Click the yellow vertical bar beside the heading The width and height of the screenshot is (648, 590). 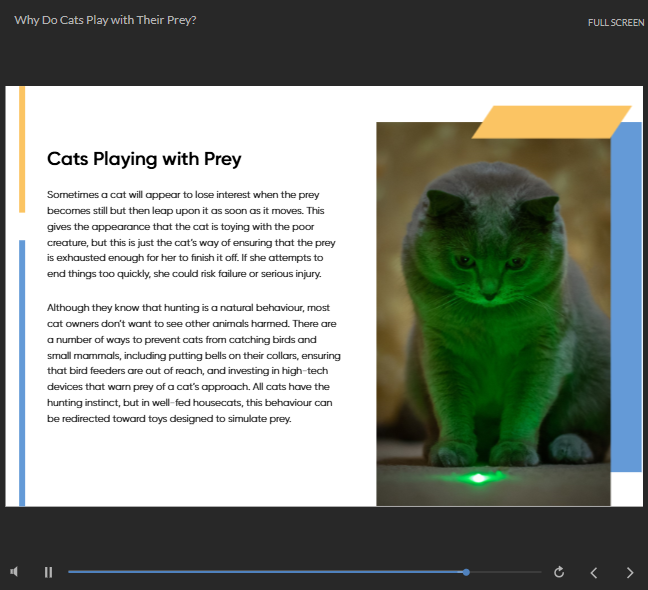coord(22,150)
